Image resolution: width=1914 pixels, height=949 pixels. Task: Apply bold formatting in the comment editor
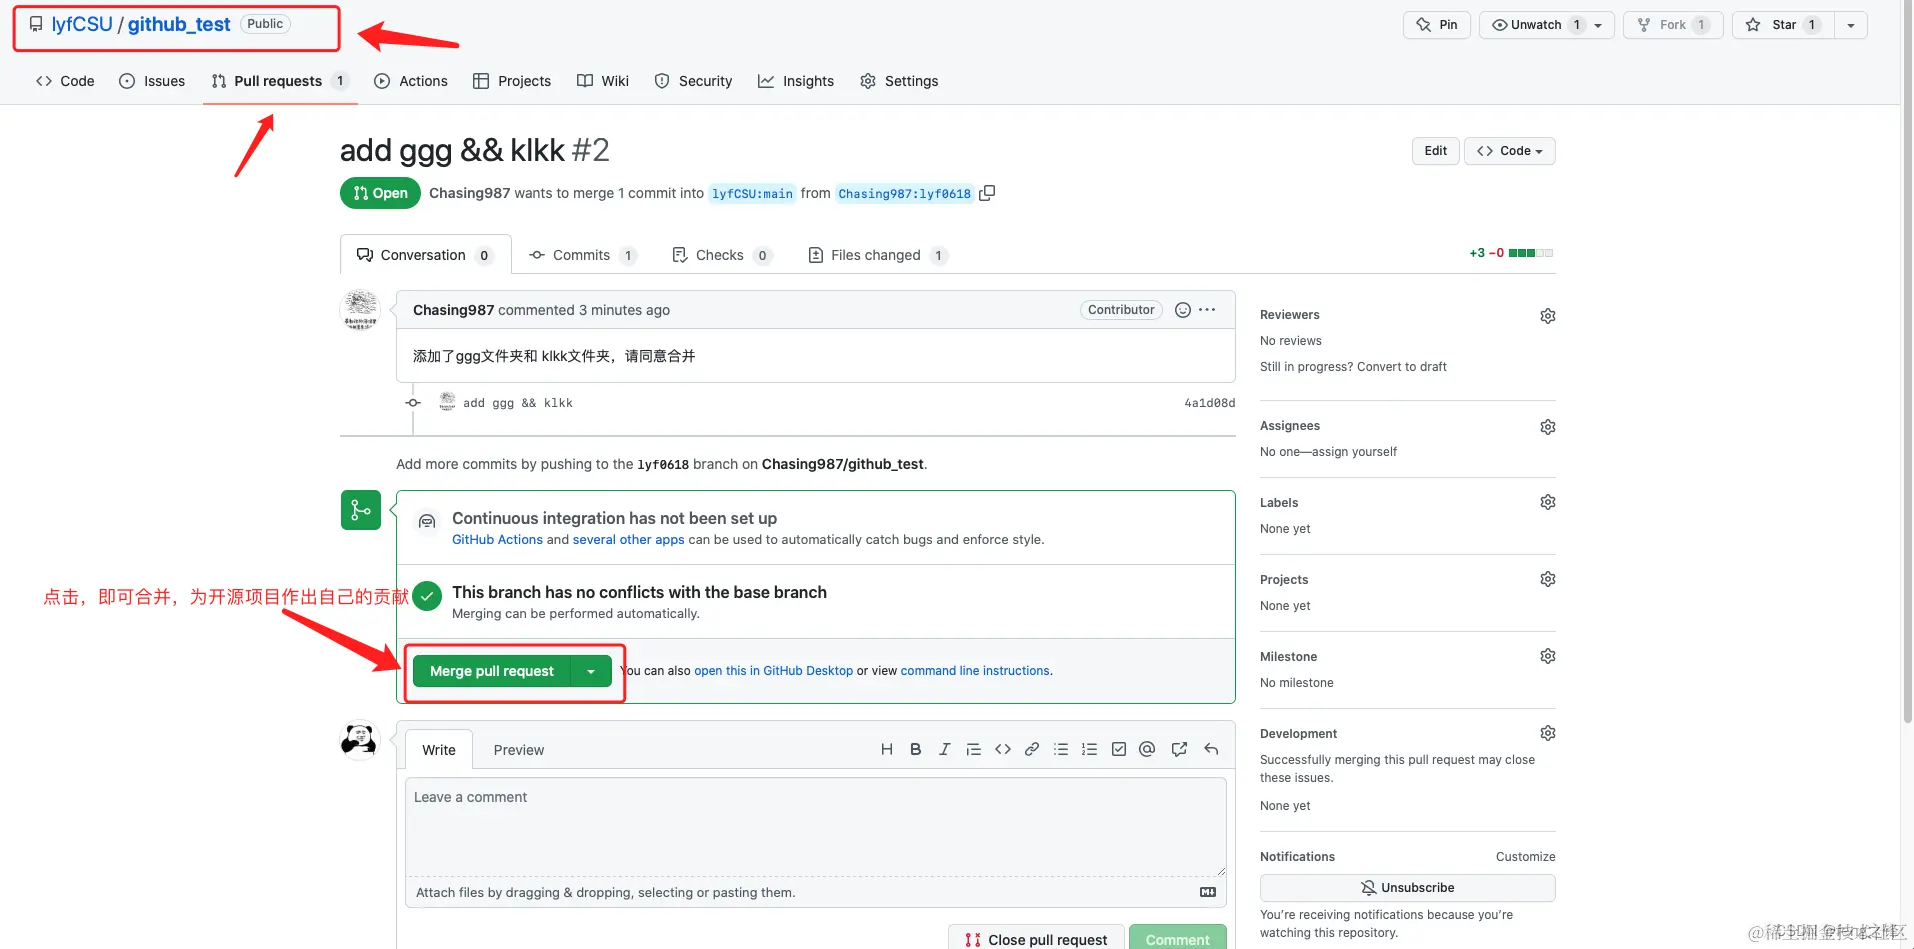[915, 749]
